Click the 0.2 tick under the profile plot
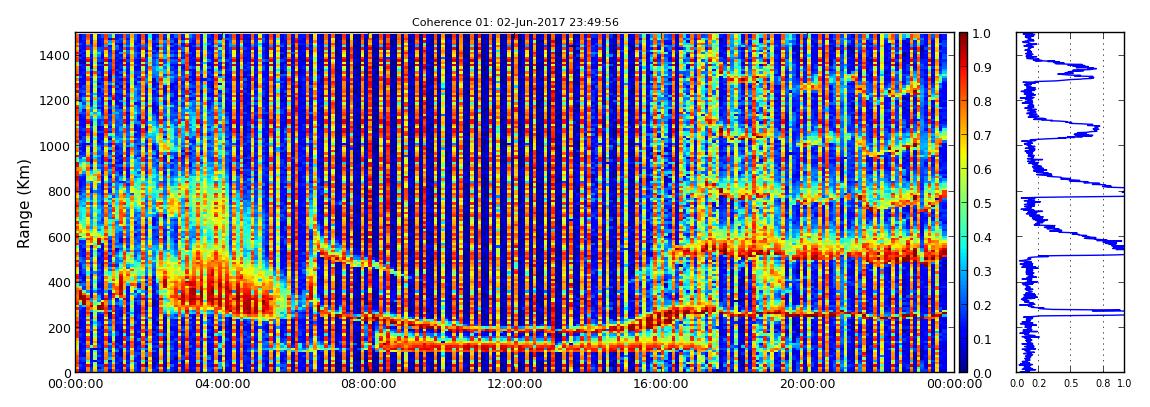The image size is (1150, 407). tap(1039, 384)
